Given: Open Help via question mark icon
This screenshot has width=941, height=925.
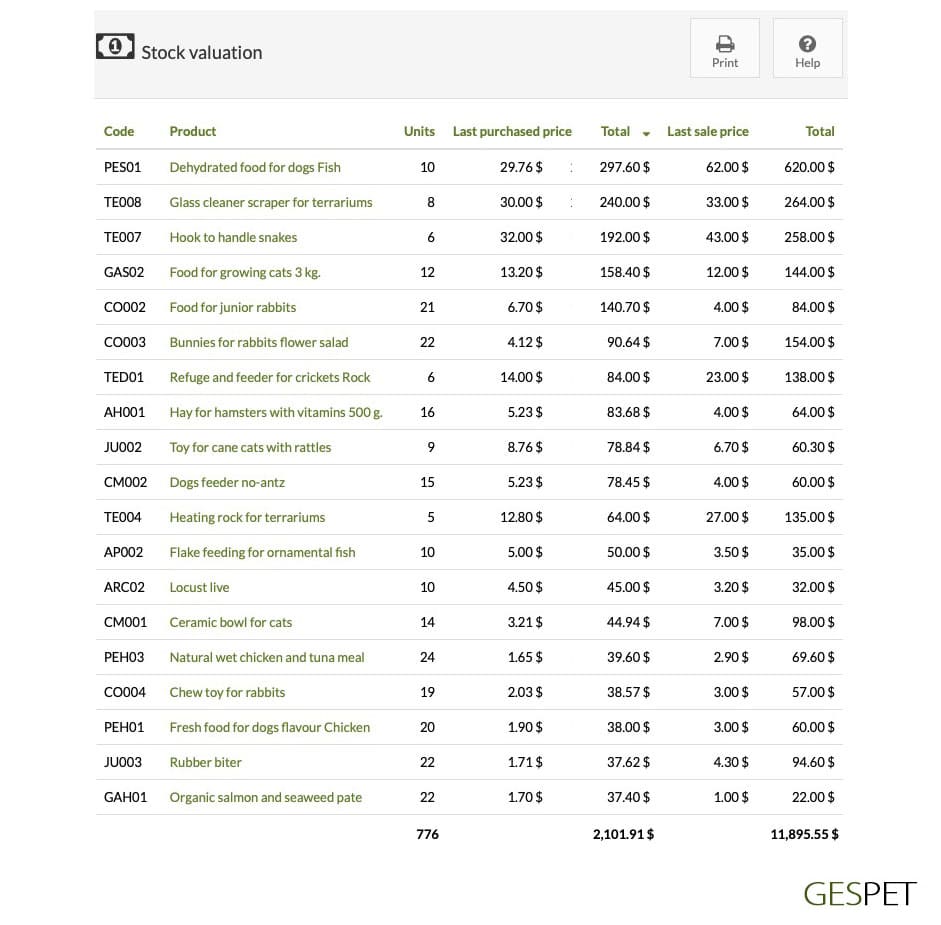Looking at the screenshot, I should pos(807,44).
